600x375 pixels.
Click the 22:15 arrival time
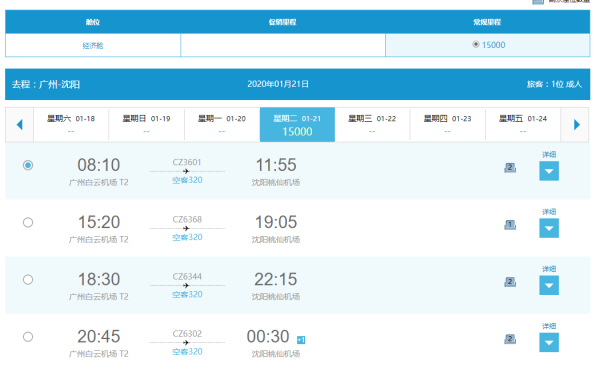click(x=276, y=279)
